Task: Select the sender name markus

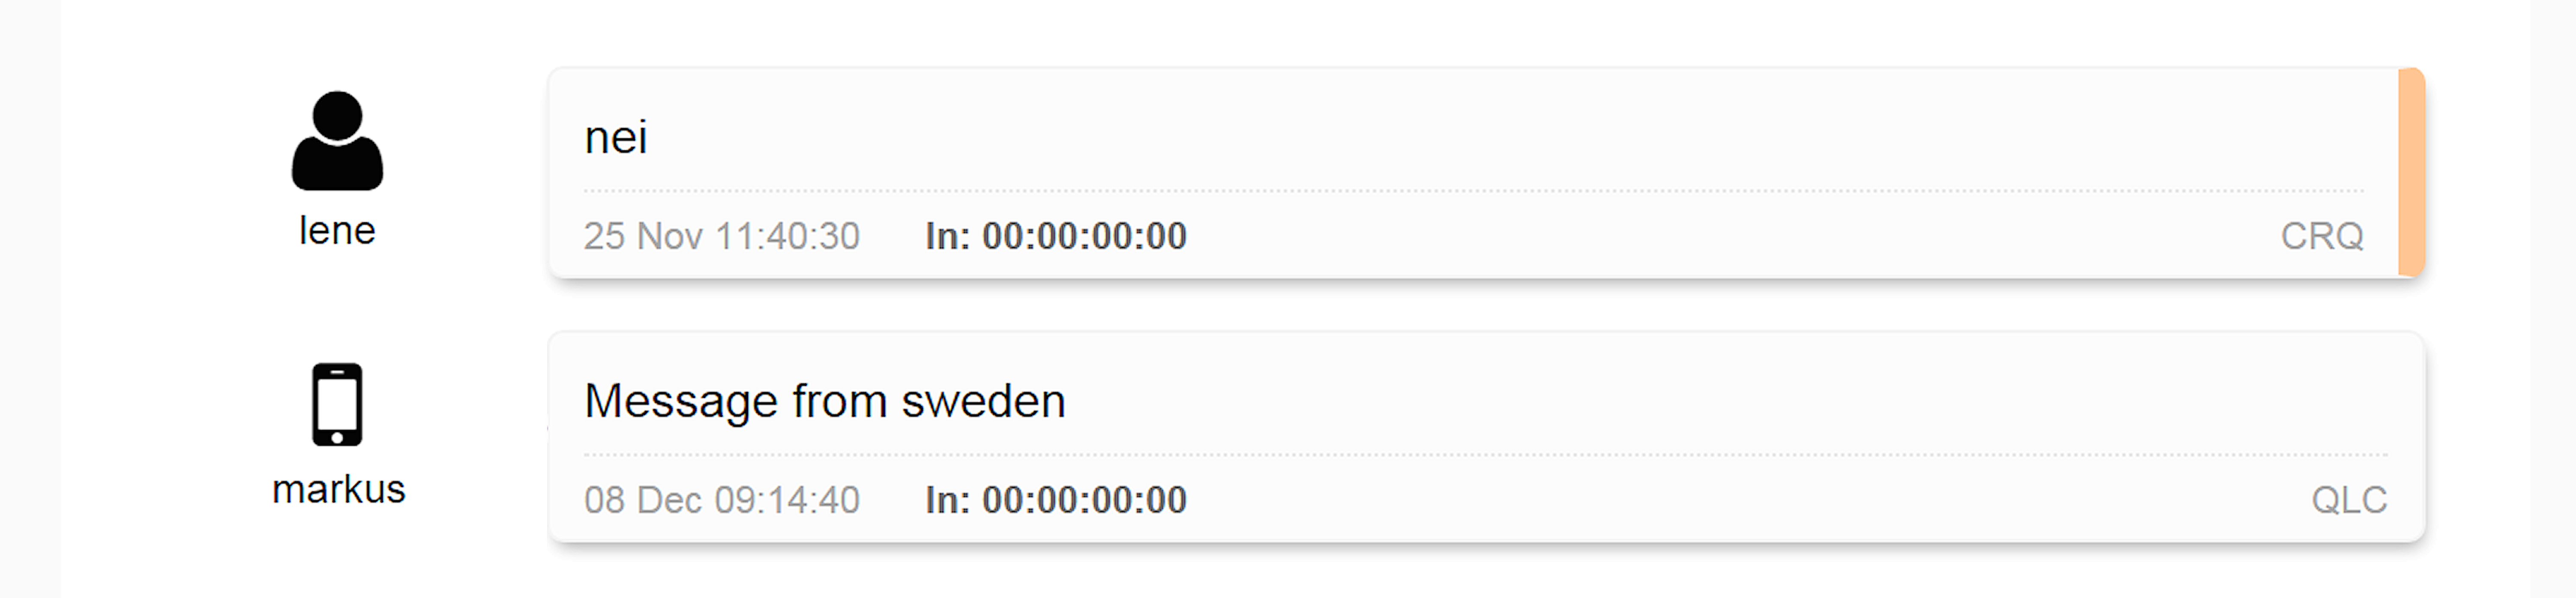Action: point(338,489)
